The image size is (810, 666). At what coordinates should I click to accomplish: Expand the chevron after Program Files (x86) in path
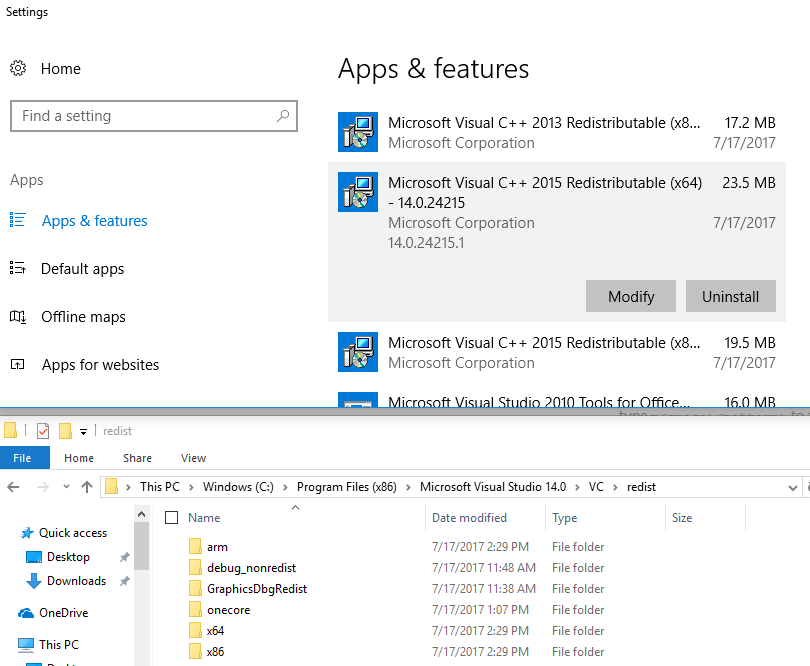[x=409, y=487]
